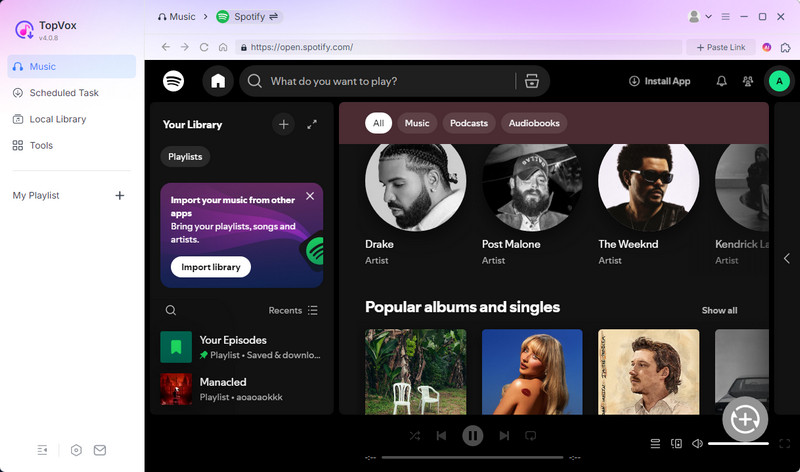Select the Music filter tab

[x=417, y=123]
